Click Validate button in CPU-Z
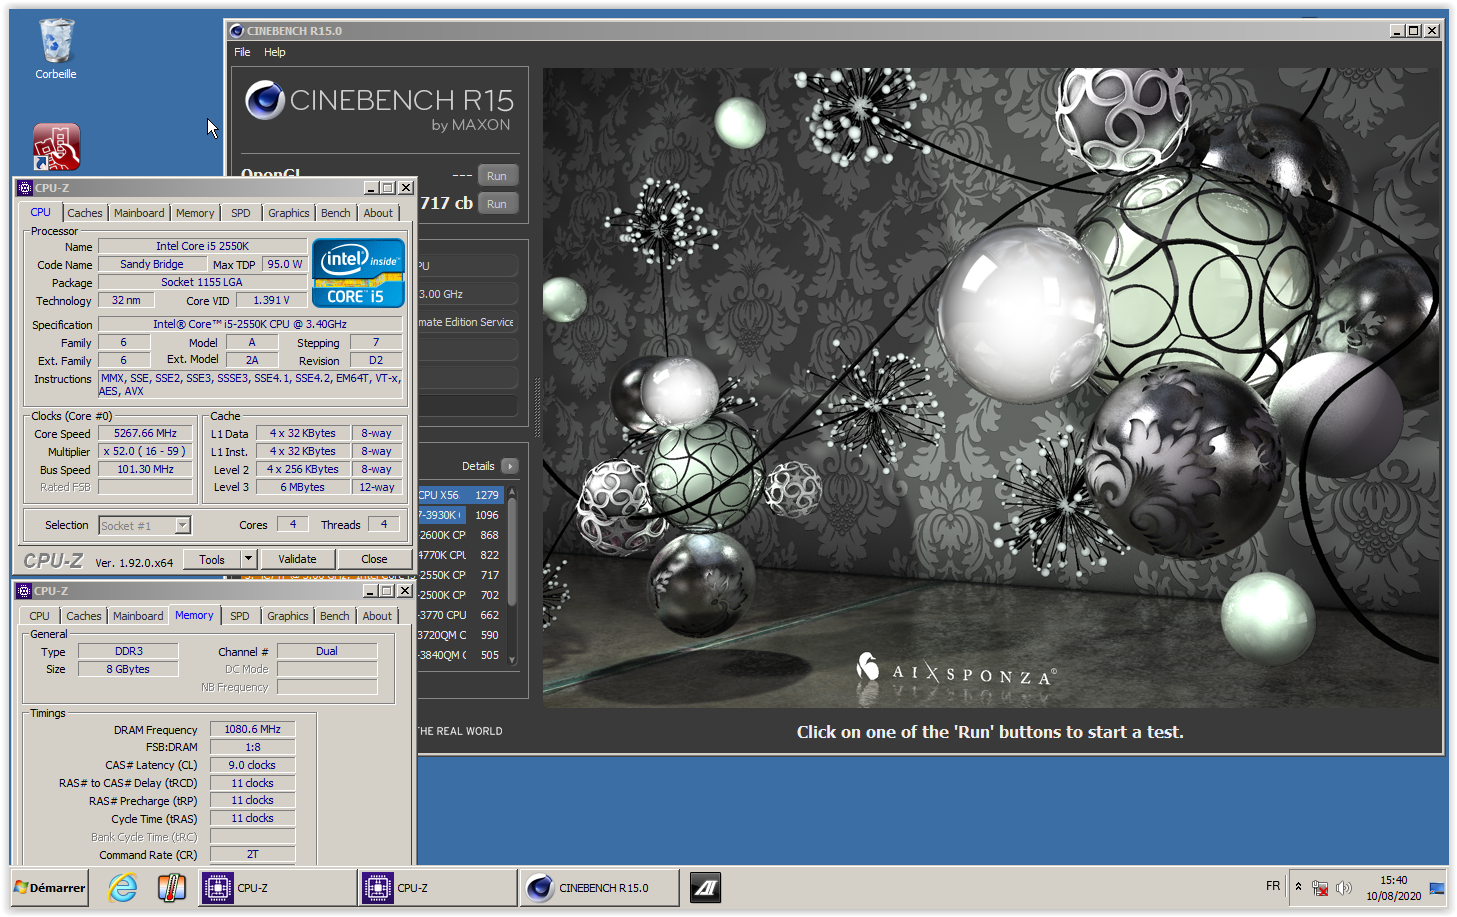1457x917 pixels. click(x=297, y=559)
